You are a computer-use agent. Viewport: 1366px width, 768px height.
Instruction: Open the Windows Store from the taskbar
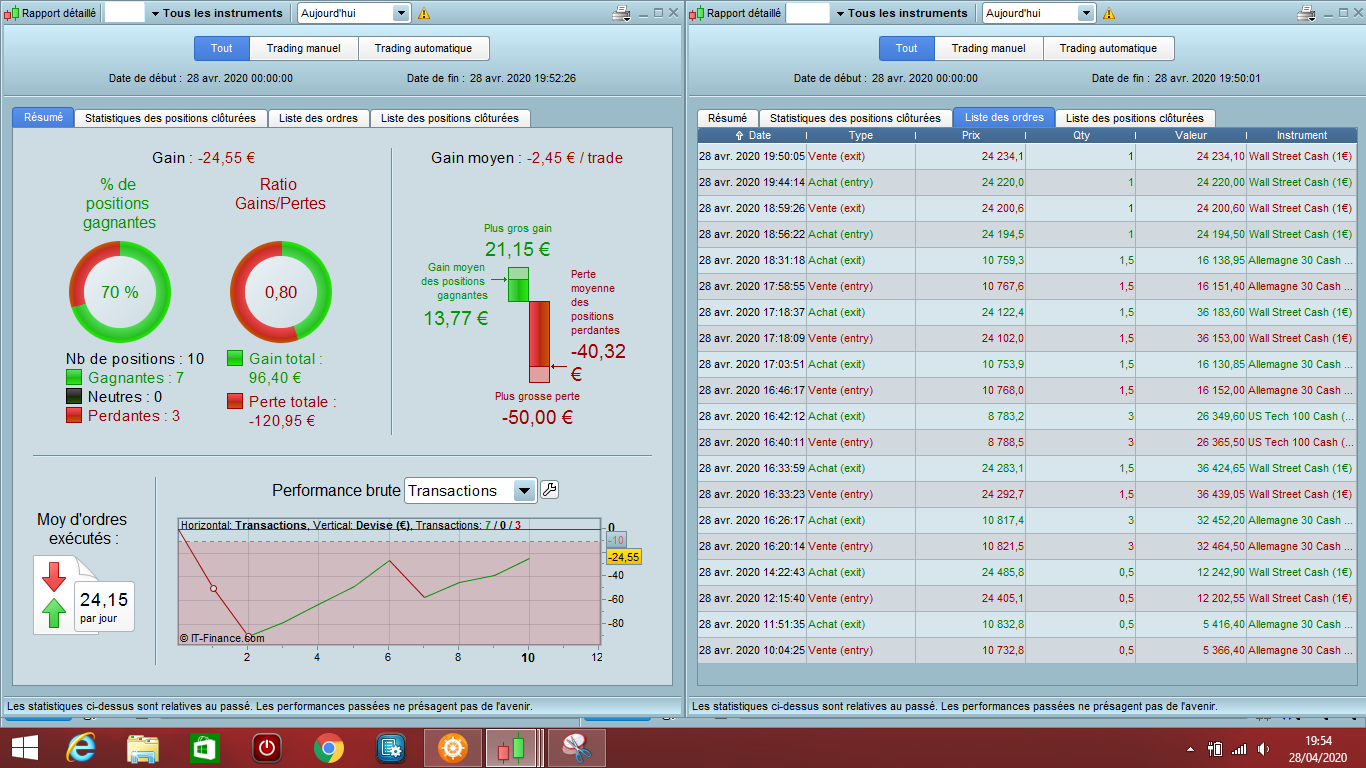click(x=204, y=748)
